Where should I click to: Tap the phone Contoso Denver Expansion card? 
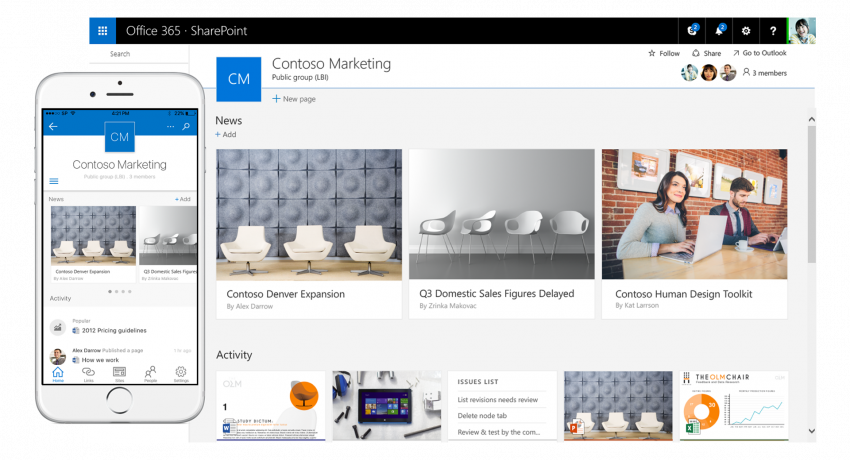click(x=93, y=244)
